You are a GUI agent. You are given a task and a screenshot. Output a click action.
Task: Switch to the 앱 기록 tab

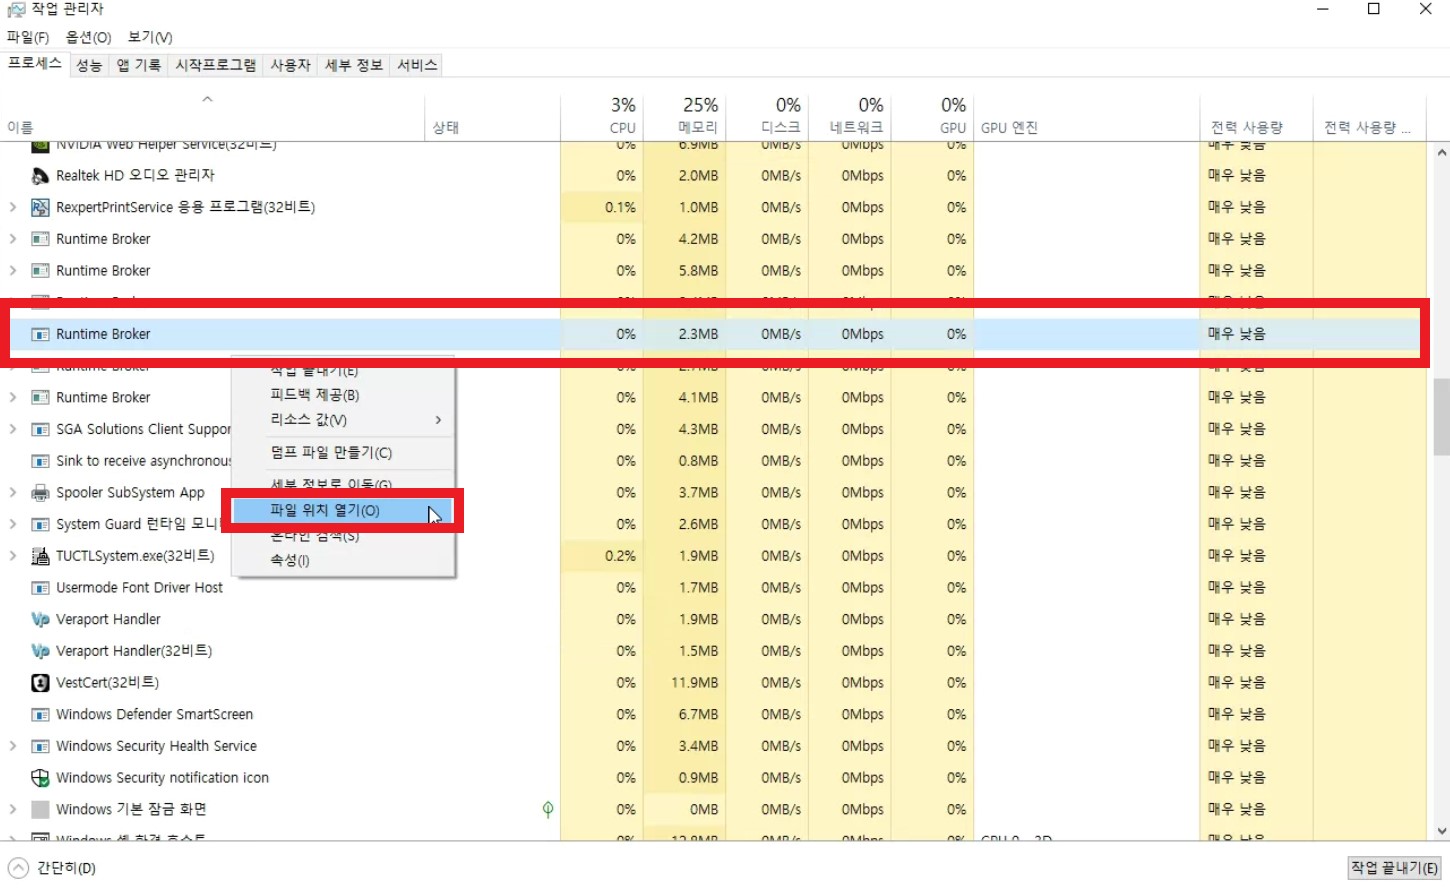tap(138, 65)
